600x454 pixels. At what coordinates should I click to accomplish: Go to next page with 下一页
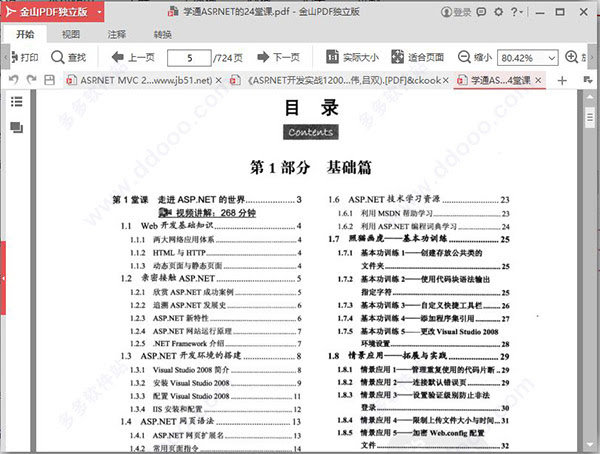pos(278,57)
